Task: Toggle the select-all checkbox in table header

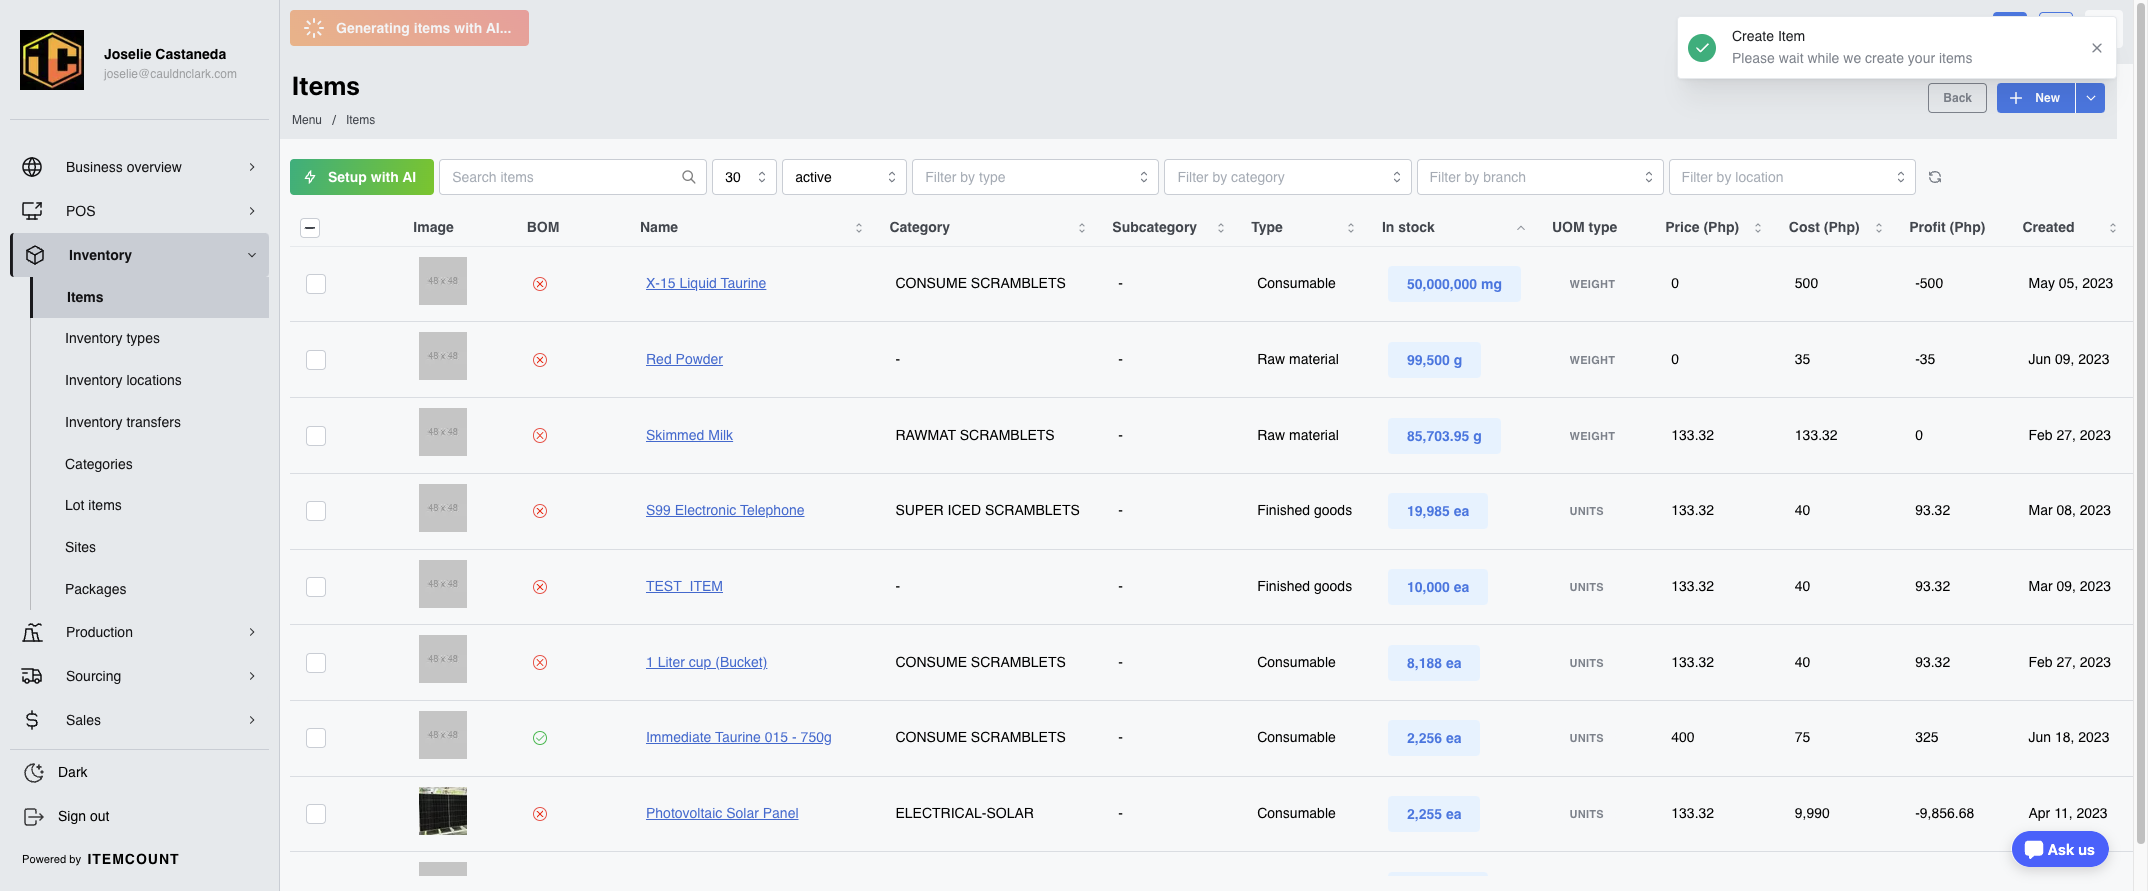Action: [x=310, y=228]
